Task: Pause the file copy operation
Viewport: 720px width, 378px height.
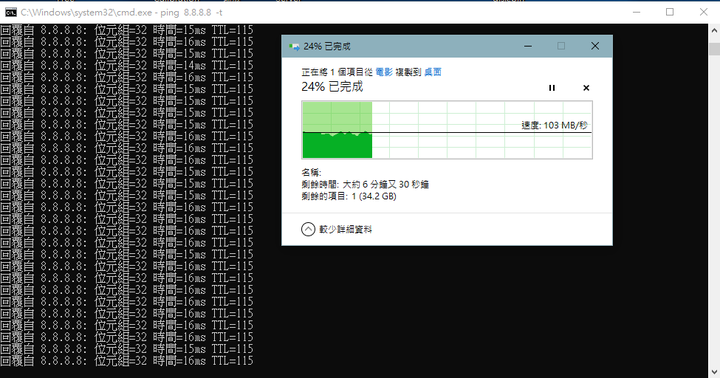Action: coord(552,88)
